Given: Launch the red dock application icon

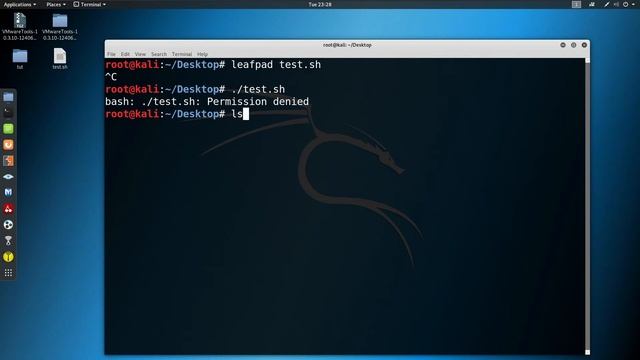Looking at the screenshot, I should (8, 209).
